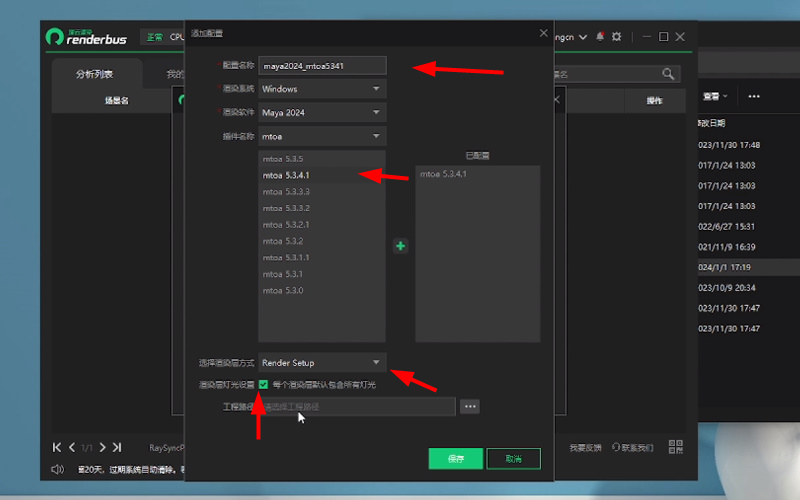Select the highlighted row 024/1/1 17:19

748,267
